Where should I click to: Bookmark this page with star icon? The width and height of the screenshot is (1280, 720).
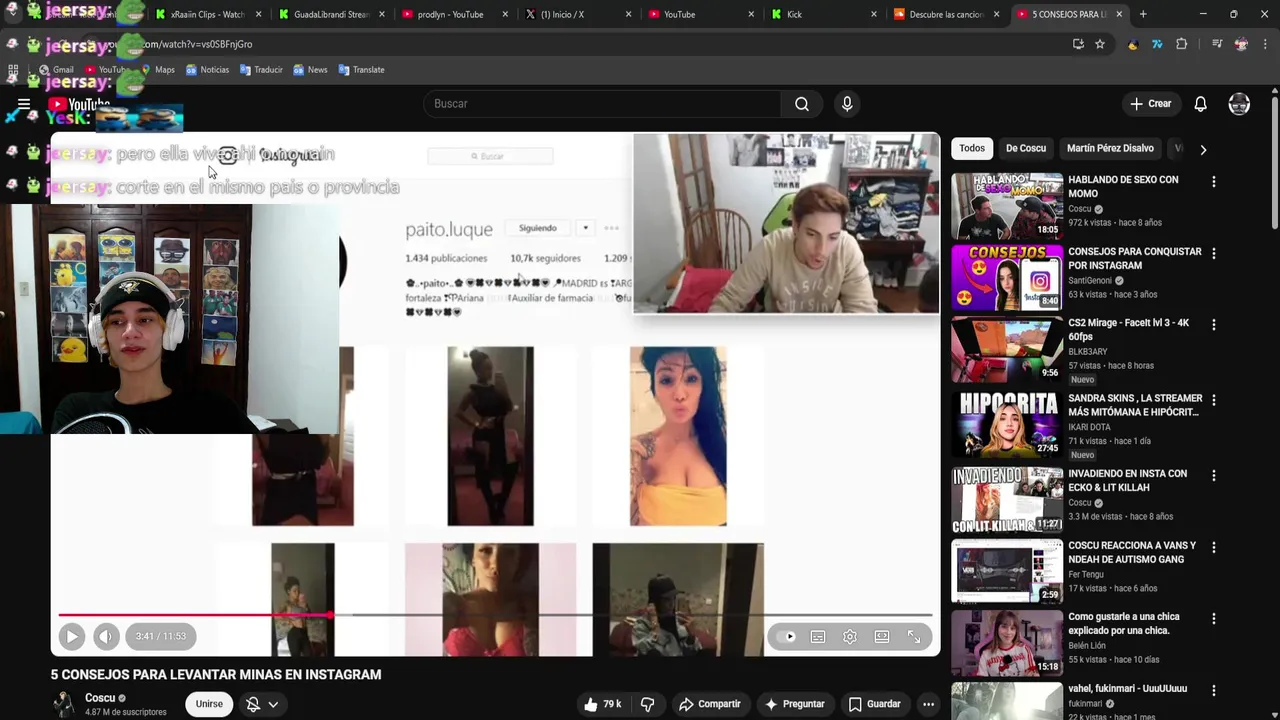click(1100, 44)
